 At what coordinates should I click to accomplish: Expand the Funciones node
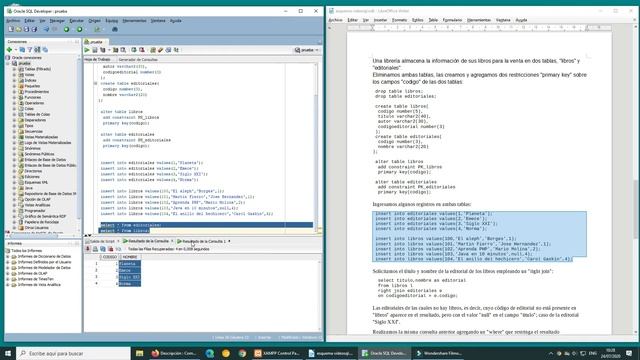tap(14, 98)
